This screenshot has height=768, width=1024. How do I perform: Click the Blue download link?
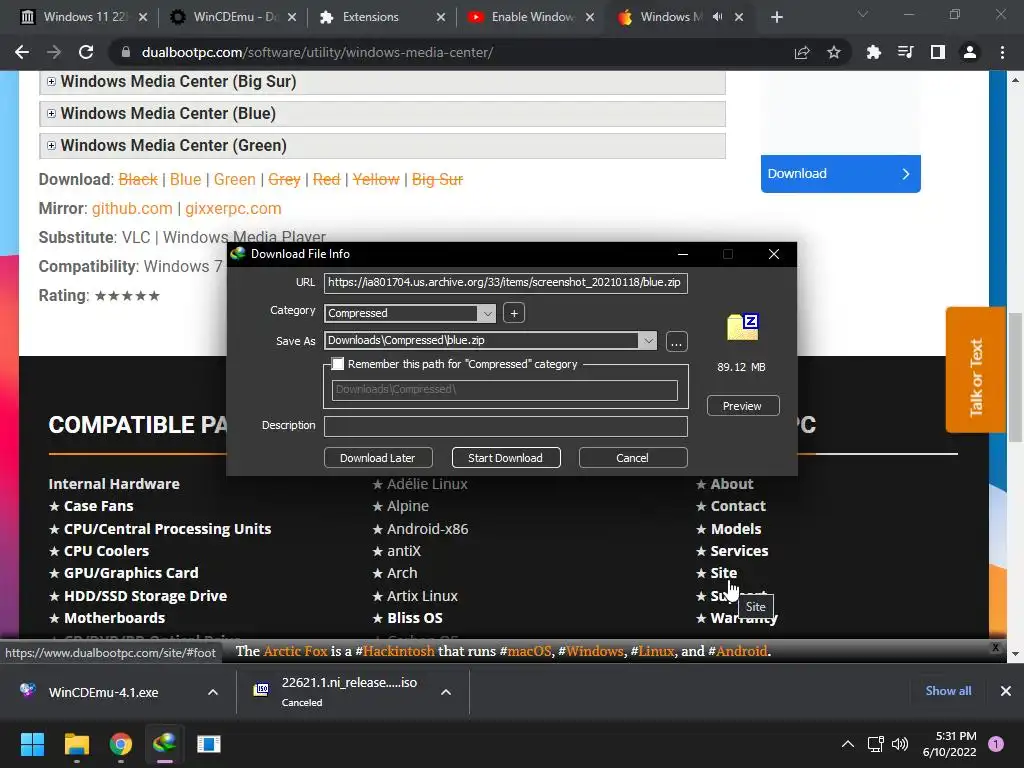(x=185, y=180)
